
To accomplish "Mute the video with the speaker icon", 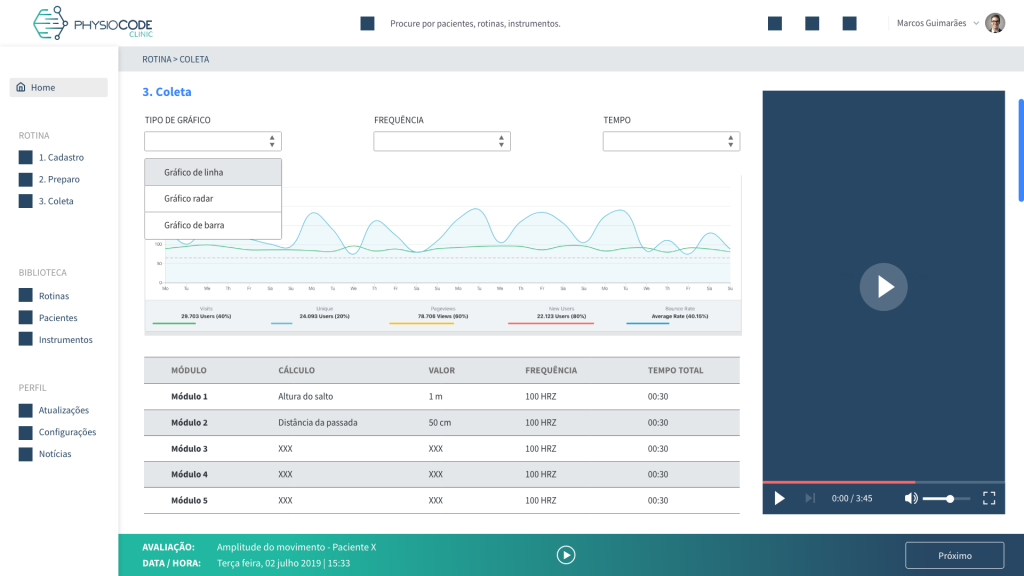I will pyautogui.click(x=911, y=498).
